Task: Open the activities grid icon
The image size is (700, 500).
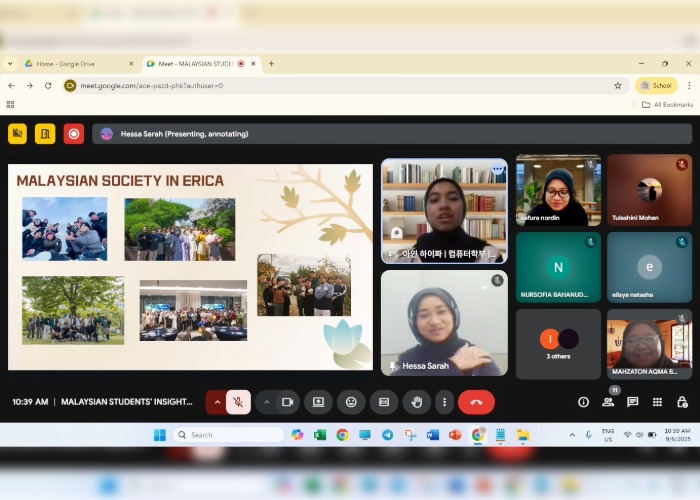Action: tap(657, 402)
